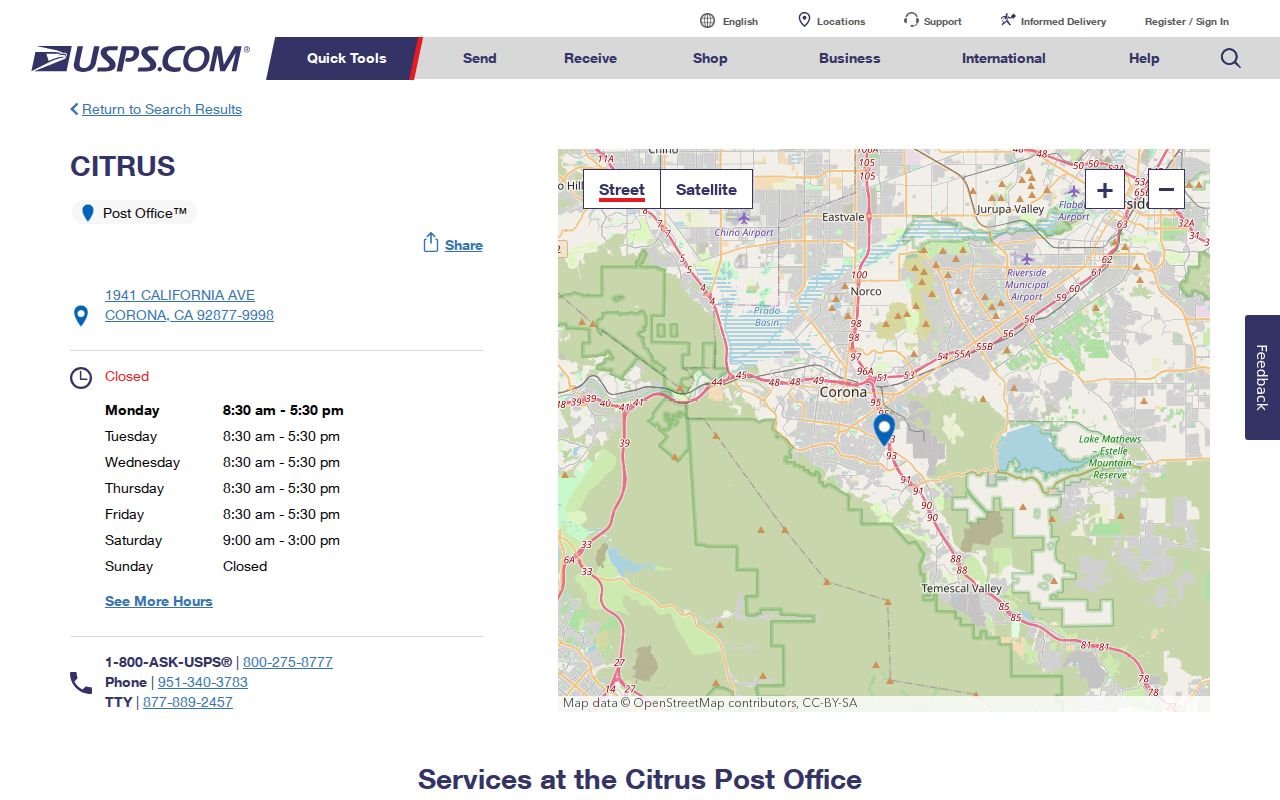1280x800 pixels.
Task: Click the Monday hours row
Action: pyautogui.click(x=224, y=410)
